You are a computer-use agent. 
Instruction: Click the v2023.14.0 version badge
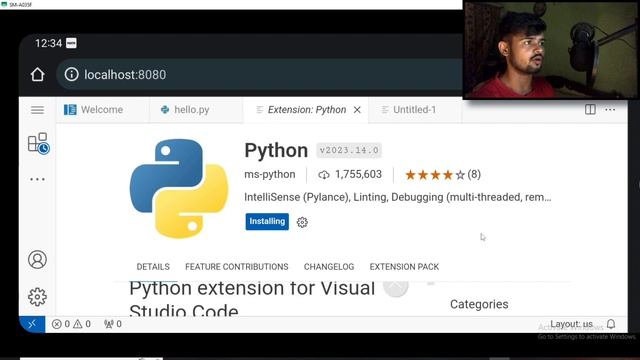[349, 150]
